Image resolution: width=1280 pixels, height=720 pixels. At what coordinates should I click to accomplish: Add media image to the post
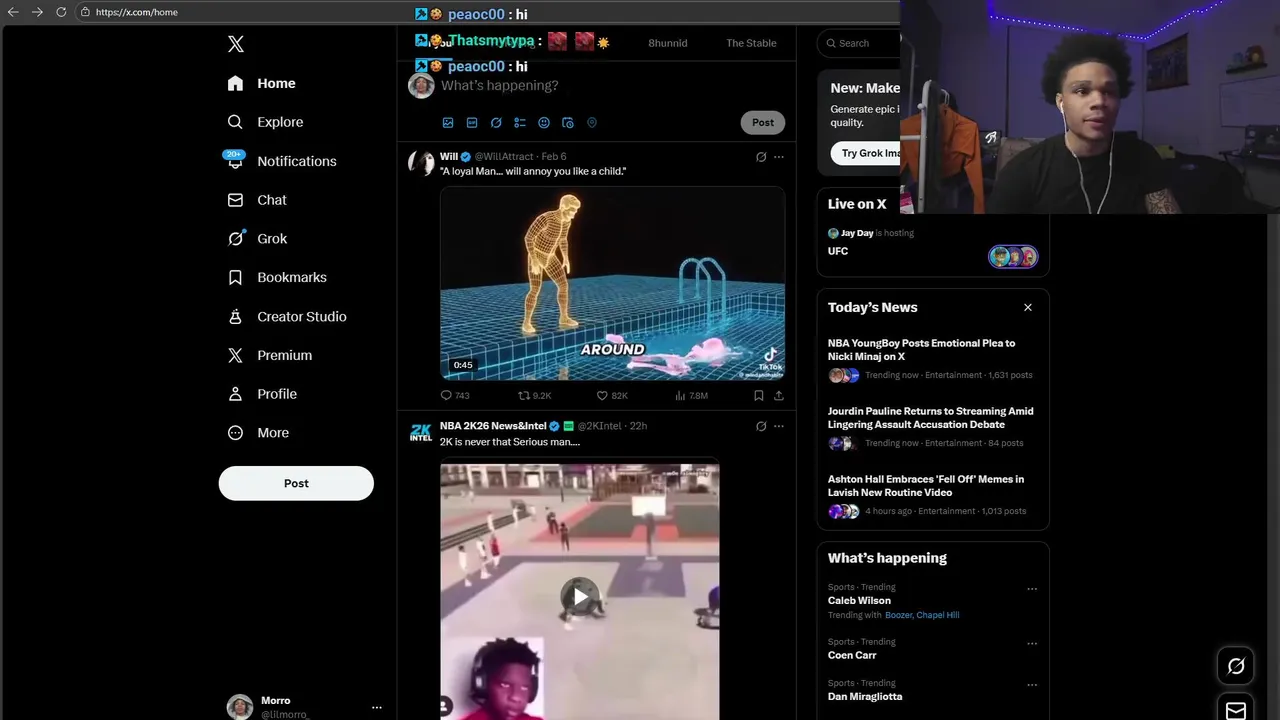click(448, 123)
